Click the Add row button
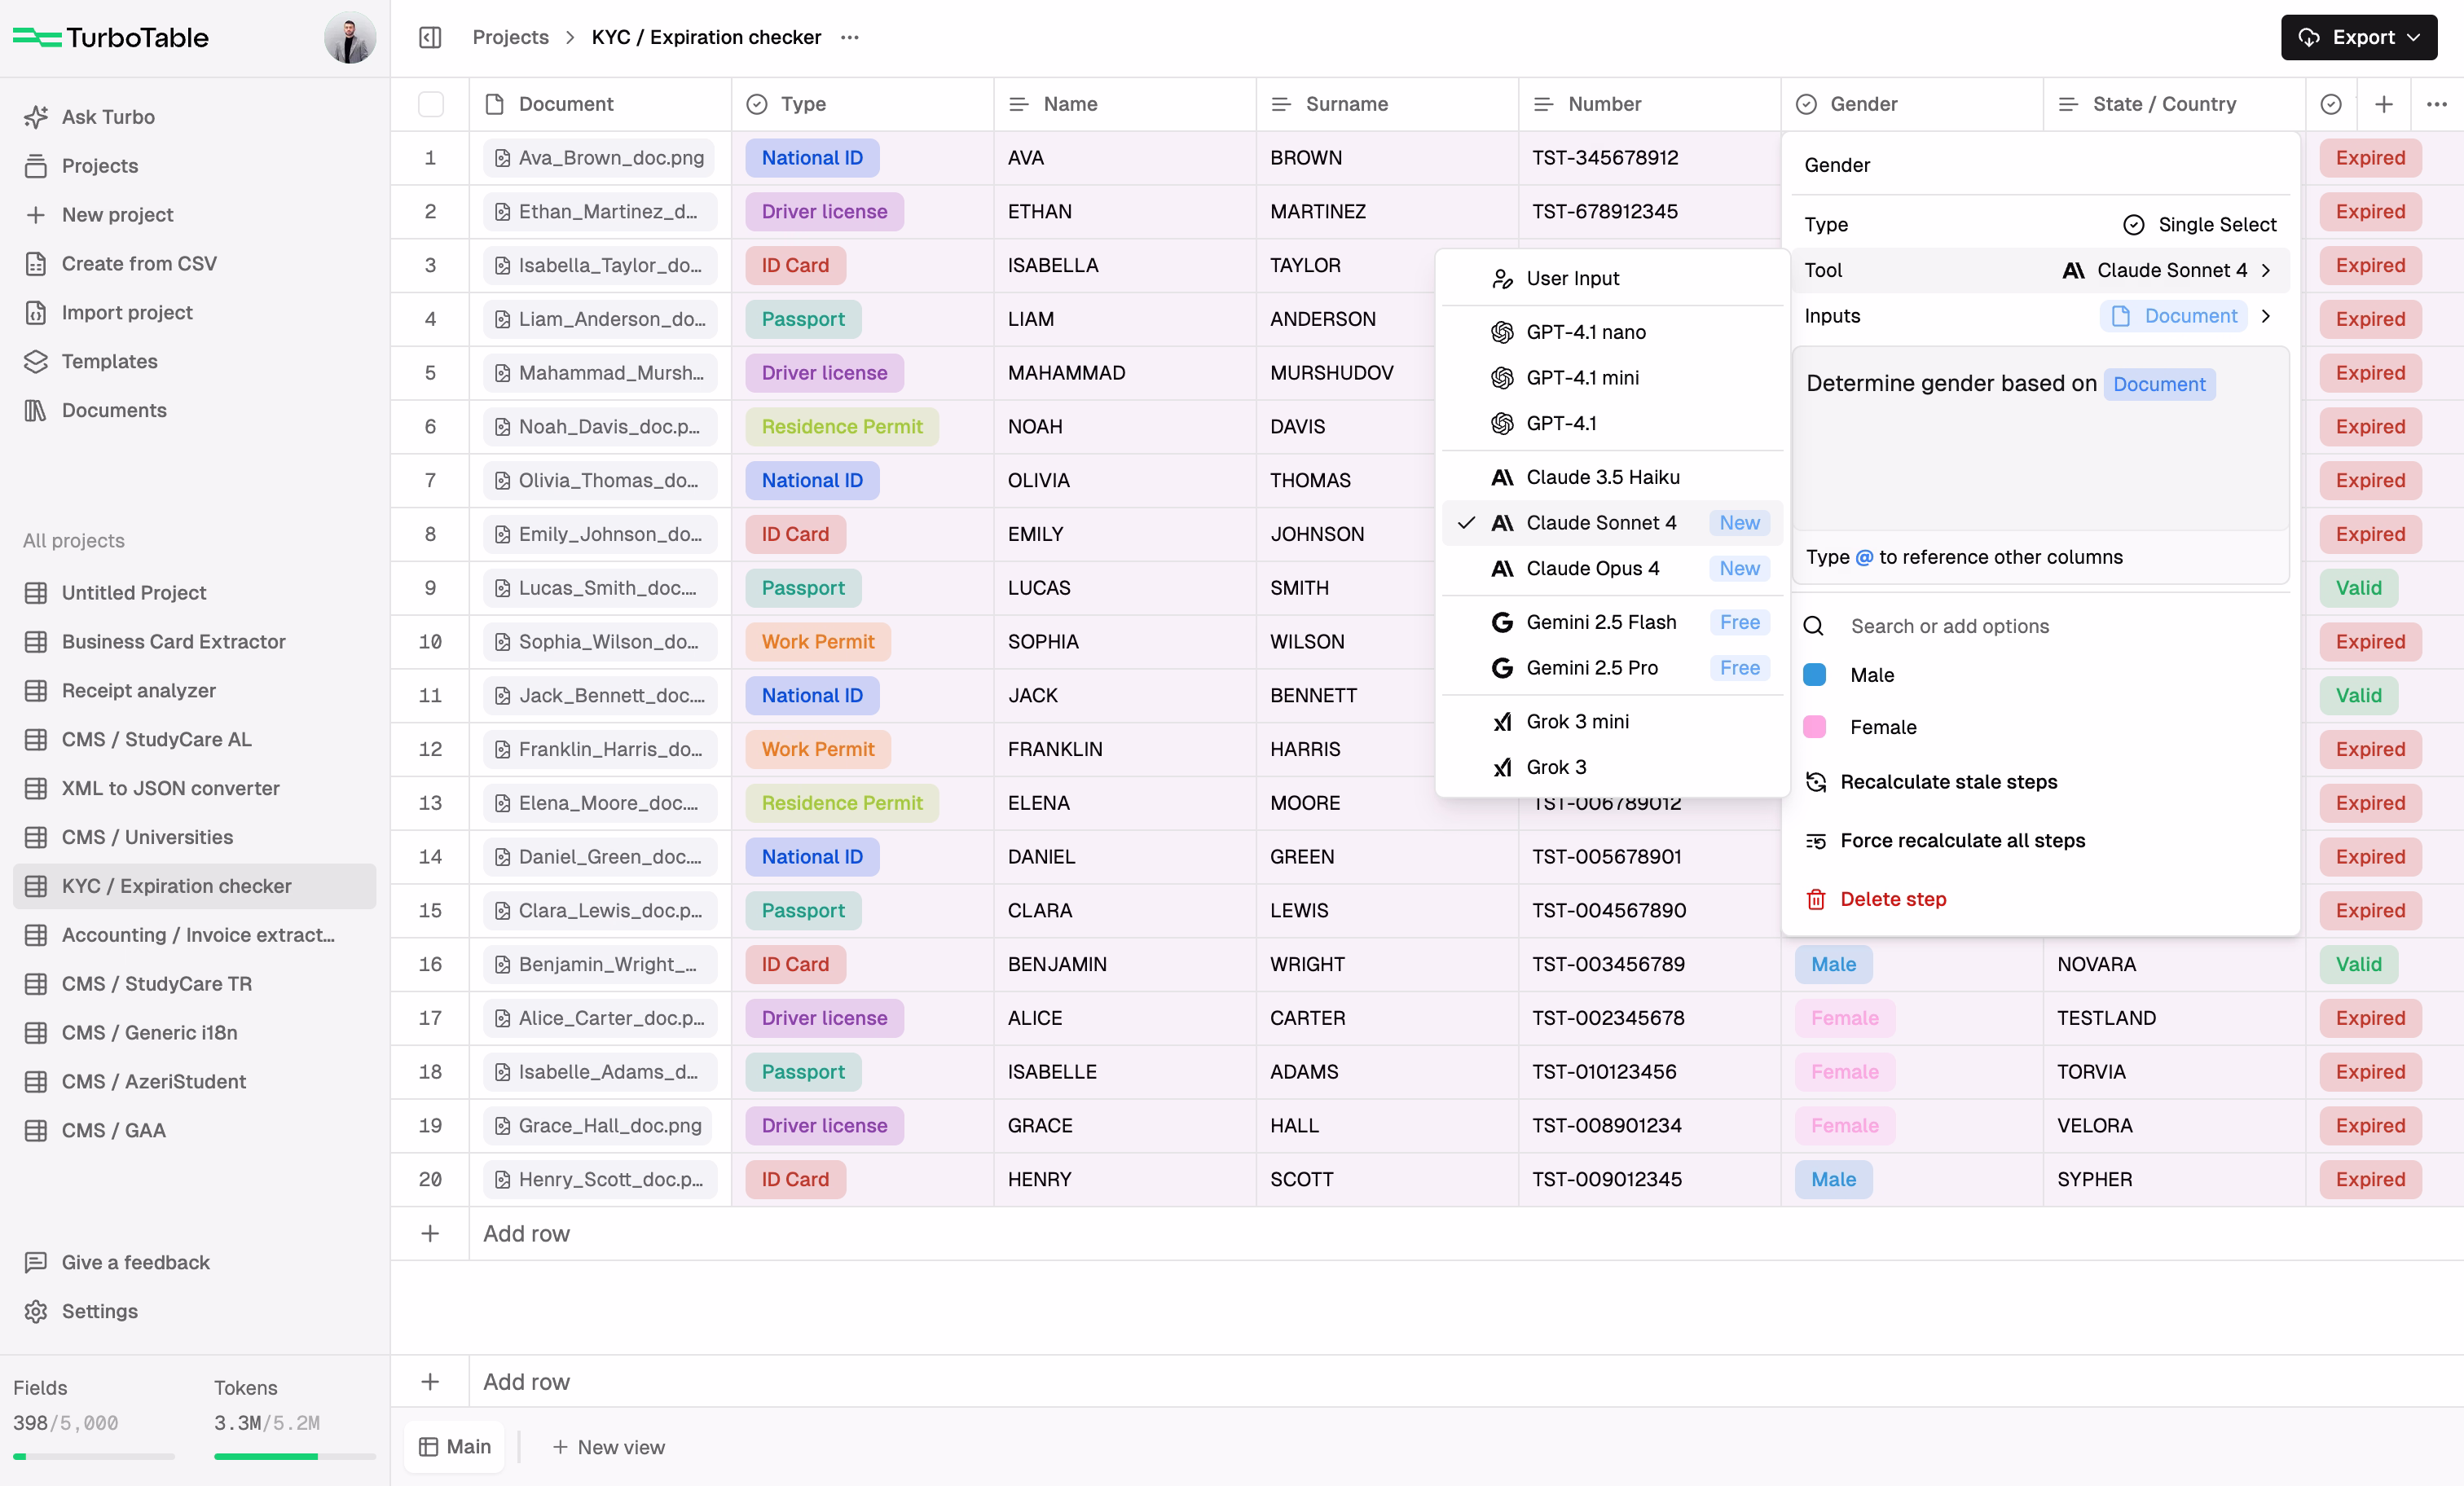2464x1486 pixels. (x=527, y=1233)
